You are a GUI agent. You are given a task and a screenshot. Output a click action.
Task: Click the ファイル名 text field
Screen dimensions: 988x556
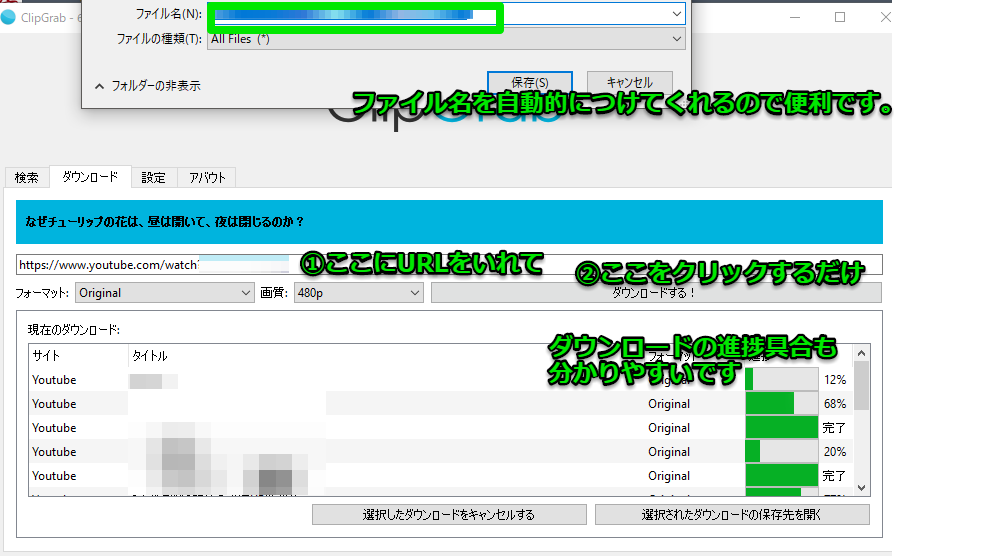click(440, 14)
